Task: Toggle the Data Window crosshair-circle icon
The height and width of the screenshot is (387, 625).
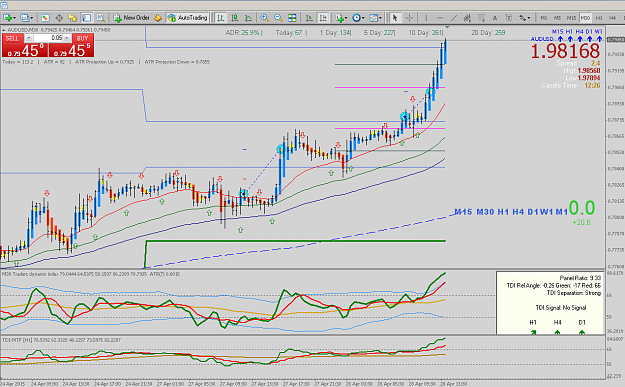Action: click(x=59, y=18)
